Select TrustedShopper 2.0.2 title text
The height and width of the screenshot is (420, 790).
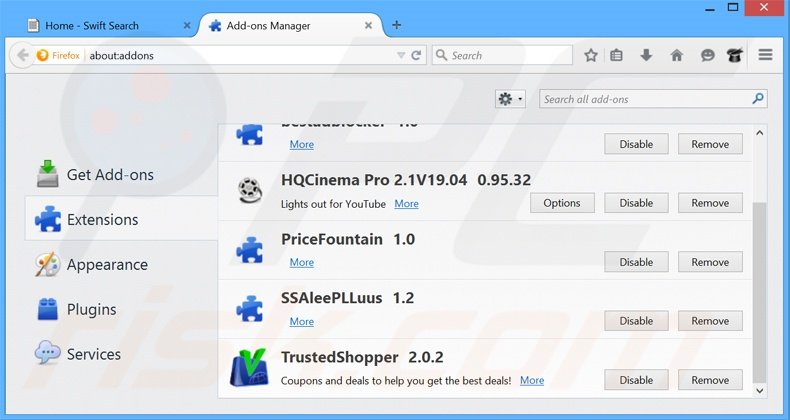pos(362,357)
